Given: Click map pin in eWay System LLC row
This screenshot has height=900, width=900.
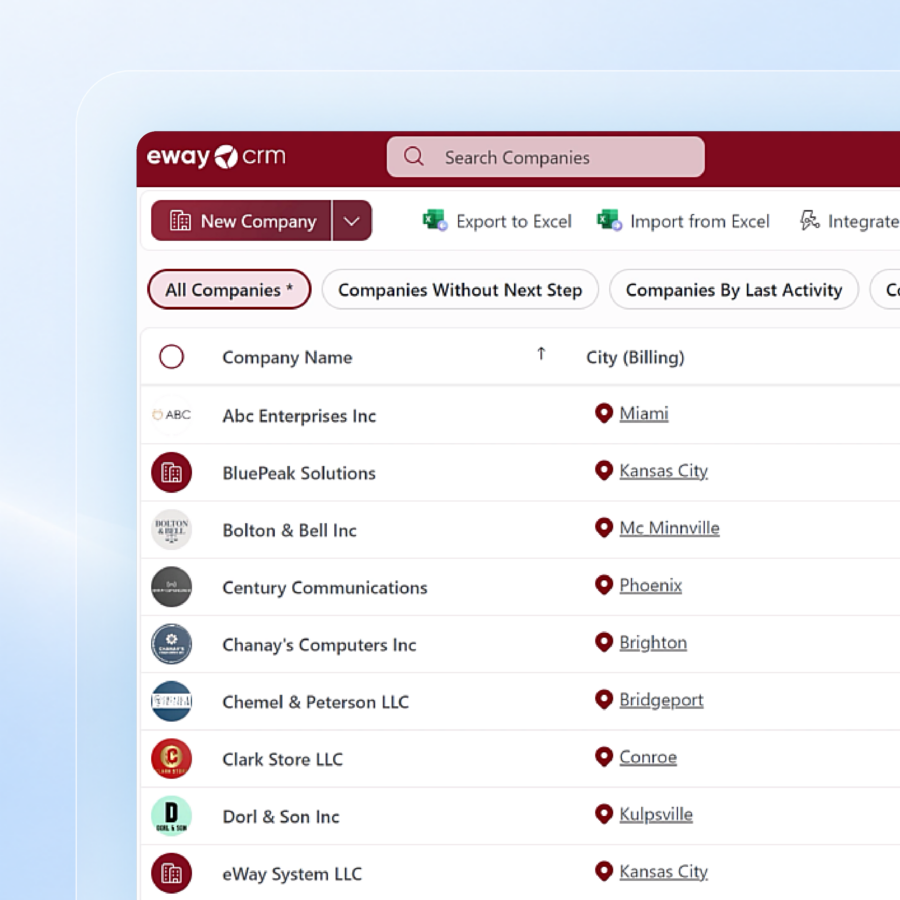Looking at the screenshot, I should [x=603, y=871].
